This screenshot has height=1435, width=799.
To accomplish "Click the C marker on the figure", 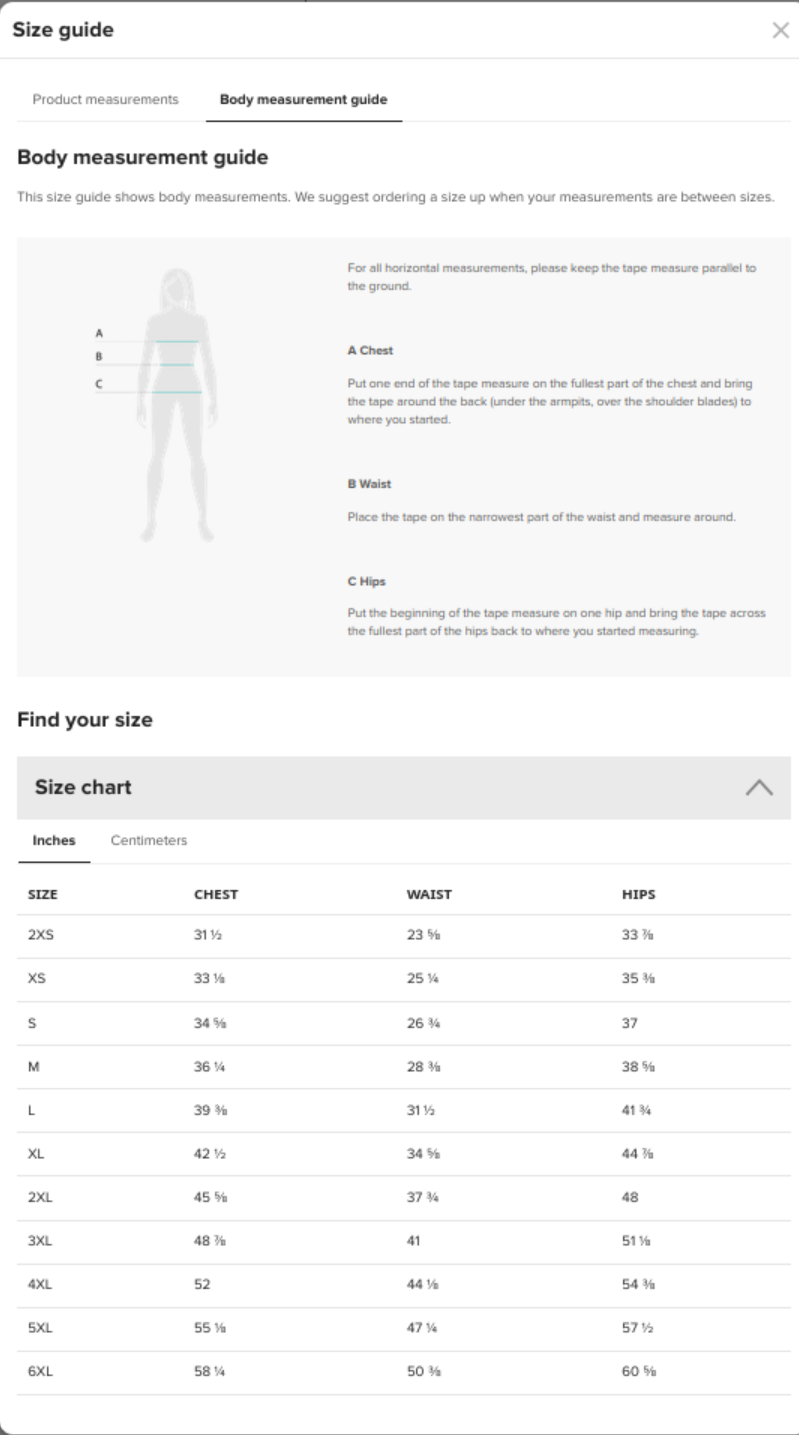I will click(x=99, y=383).
